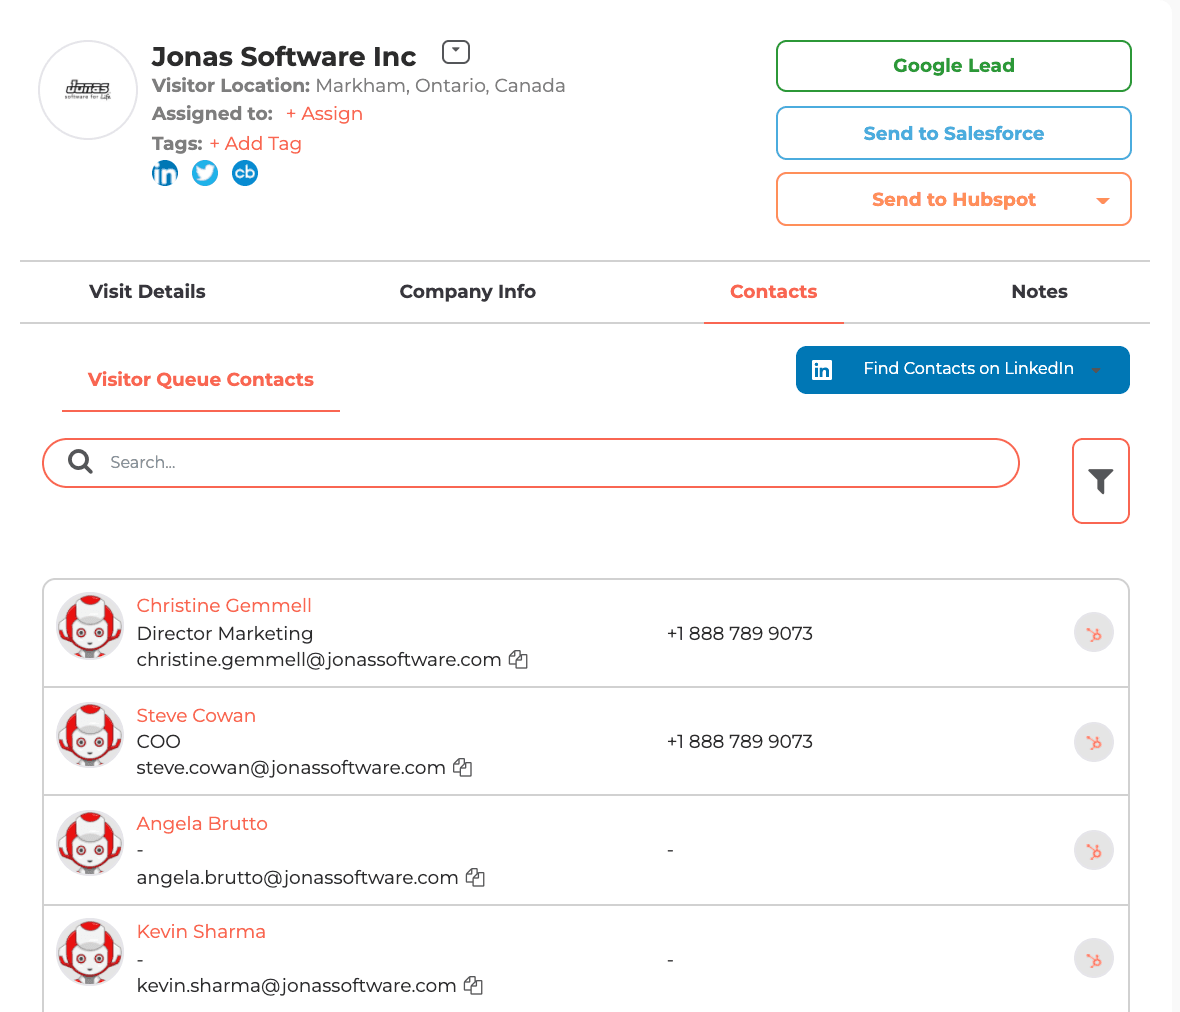The height and width of the screenshot is (1012, 1180).
Task: Click the + Add Tag link
Action: coord(255,144)
